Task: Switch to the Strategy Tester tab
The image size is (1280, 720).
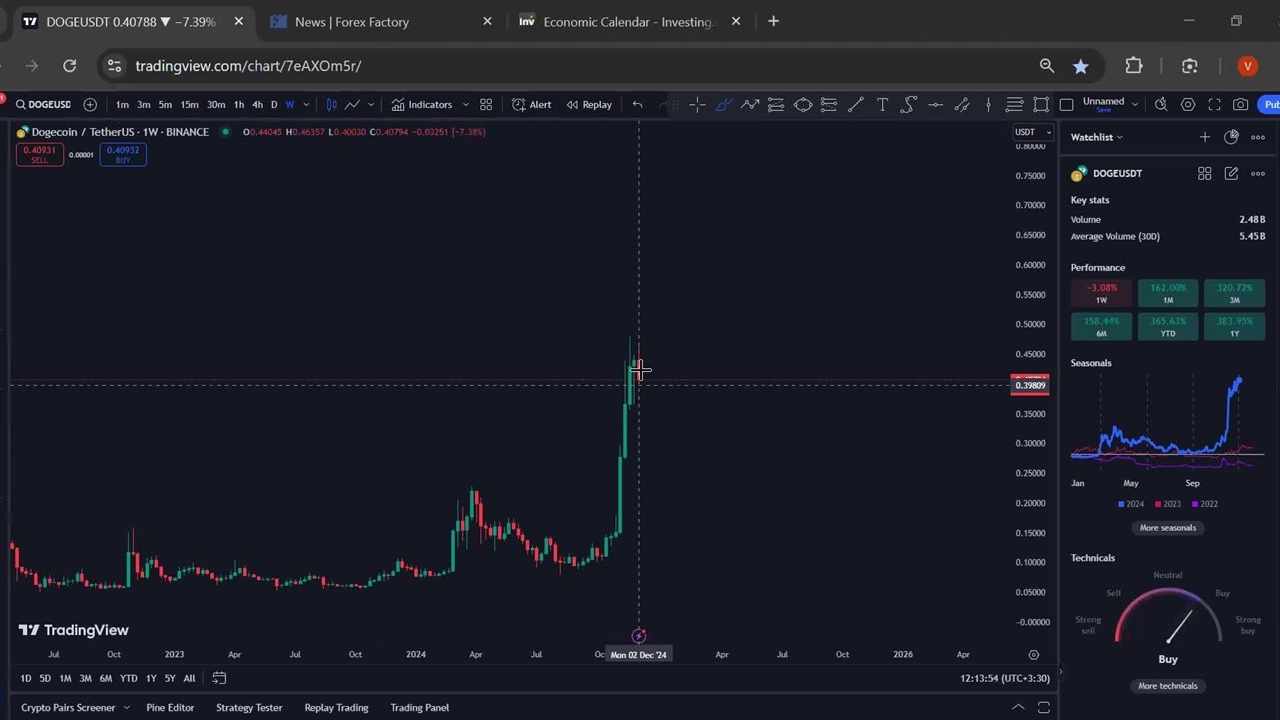Action: [249, 708]
